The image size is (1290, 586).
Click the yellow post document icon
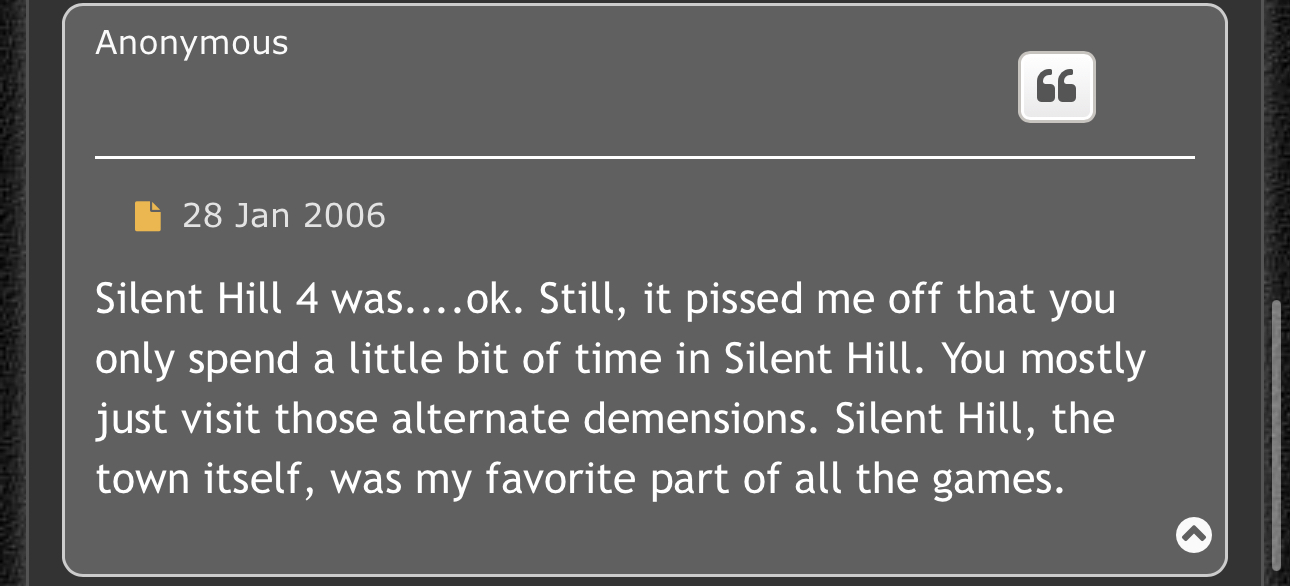click(x=148, y=216)
